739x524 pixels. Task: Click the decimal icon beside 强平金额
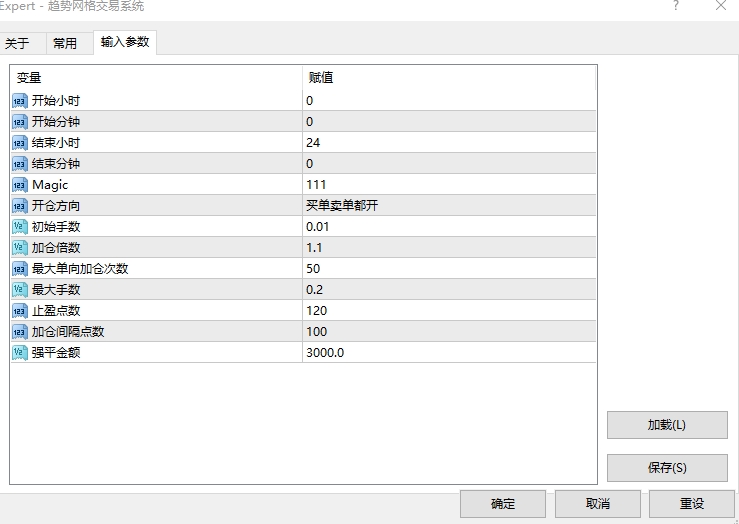click(19, 352)
